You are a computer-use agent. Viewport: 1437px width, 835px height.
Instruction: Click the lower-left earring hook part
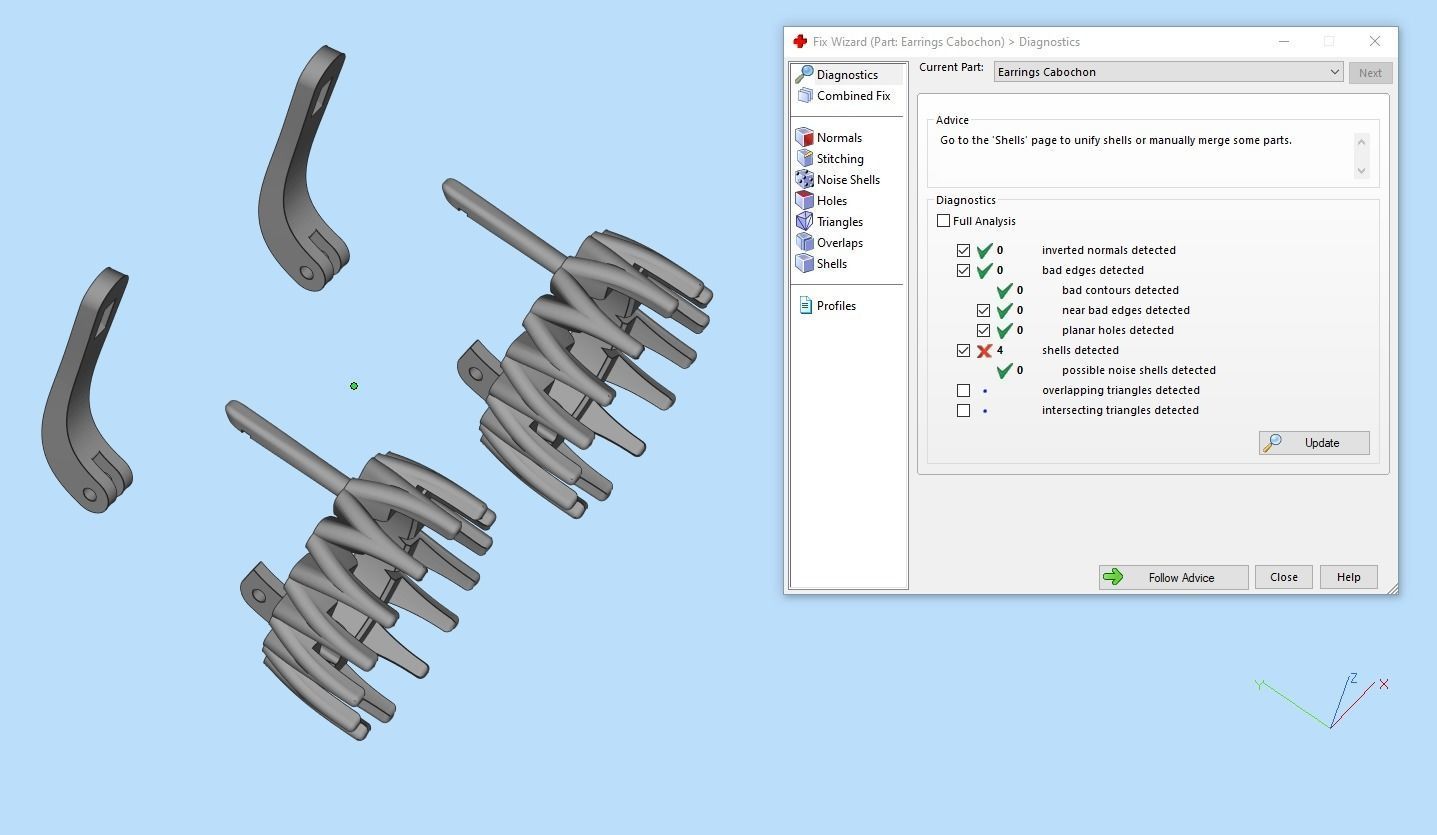(x=86, y=391)
